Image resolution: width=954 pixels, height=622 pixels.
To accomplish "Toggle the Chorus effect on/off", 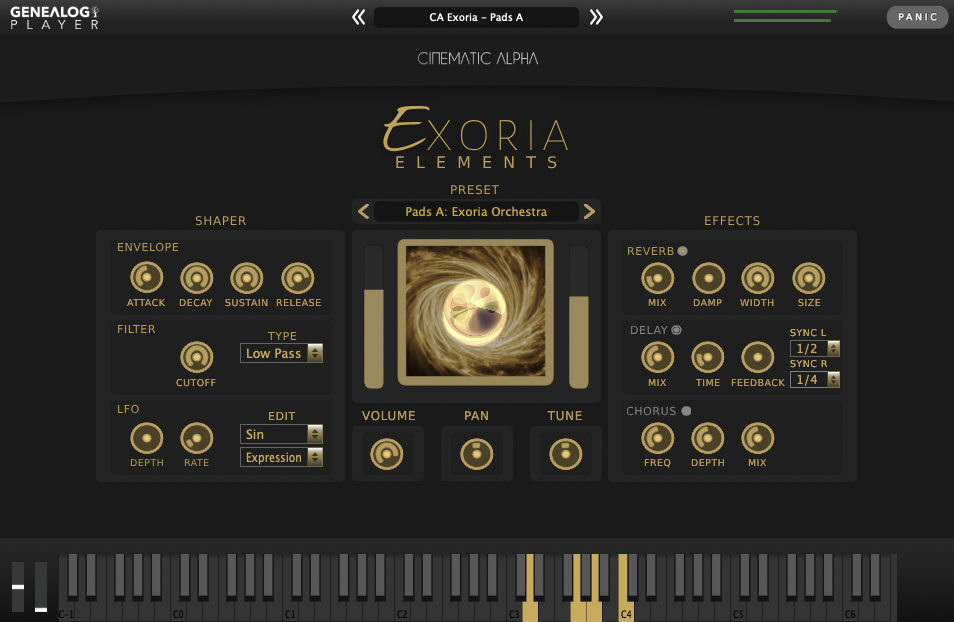I will 686,411.
